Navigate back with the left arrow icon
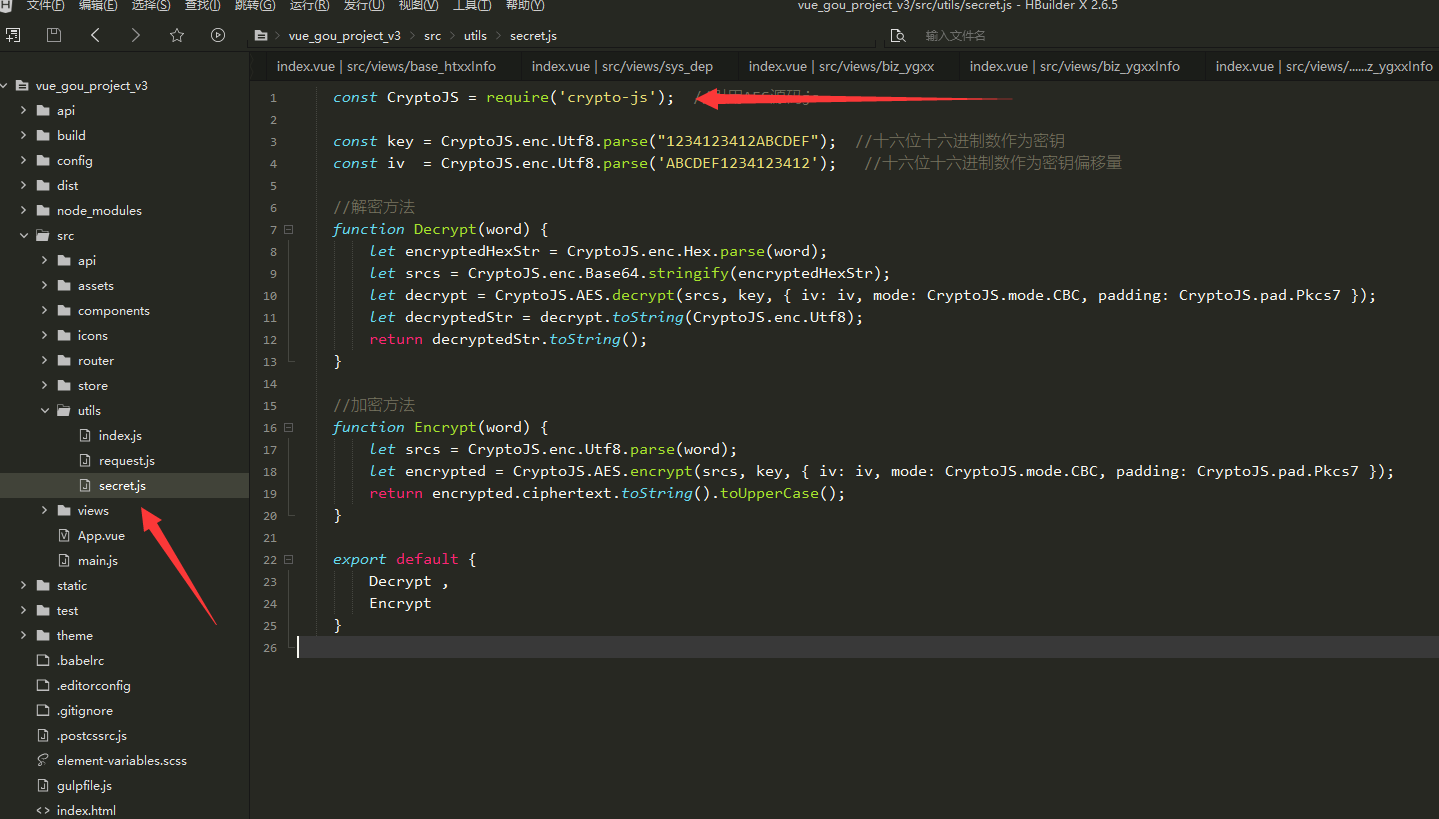1439x819 pixels. pyautogui.click(x=95, y=35)
